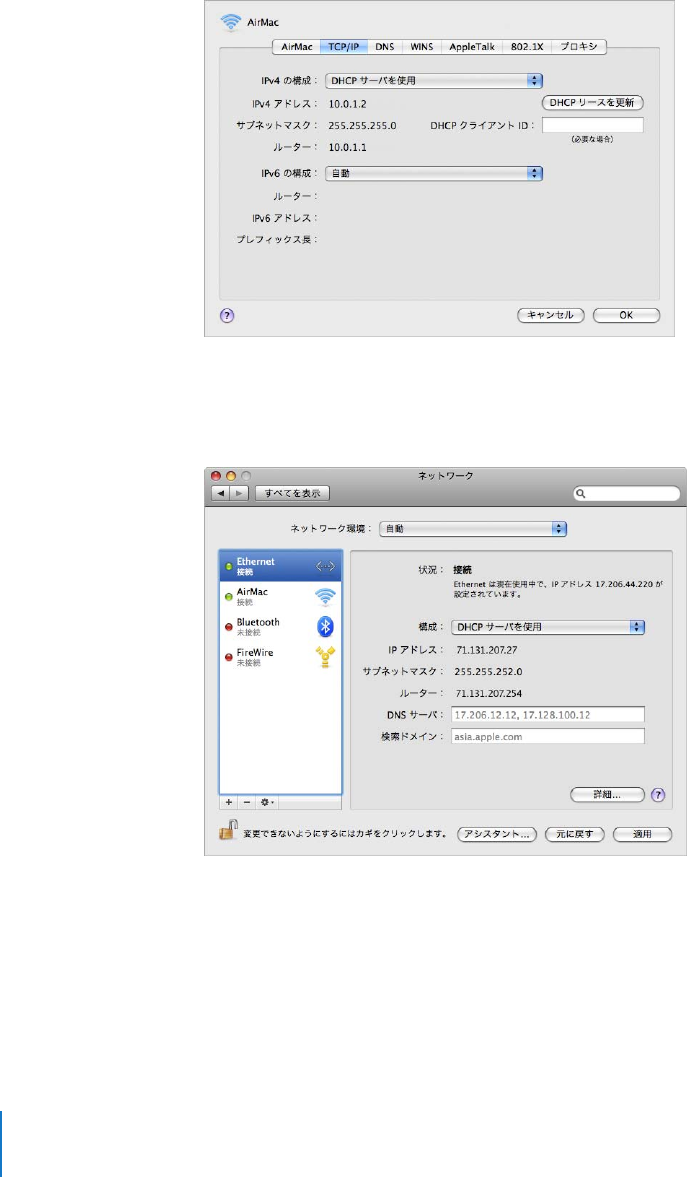This screenshot has width=687, height=1177.
Task: Open the ネットワーク環境 dropdown
Action: 472,528
